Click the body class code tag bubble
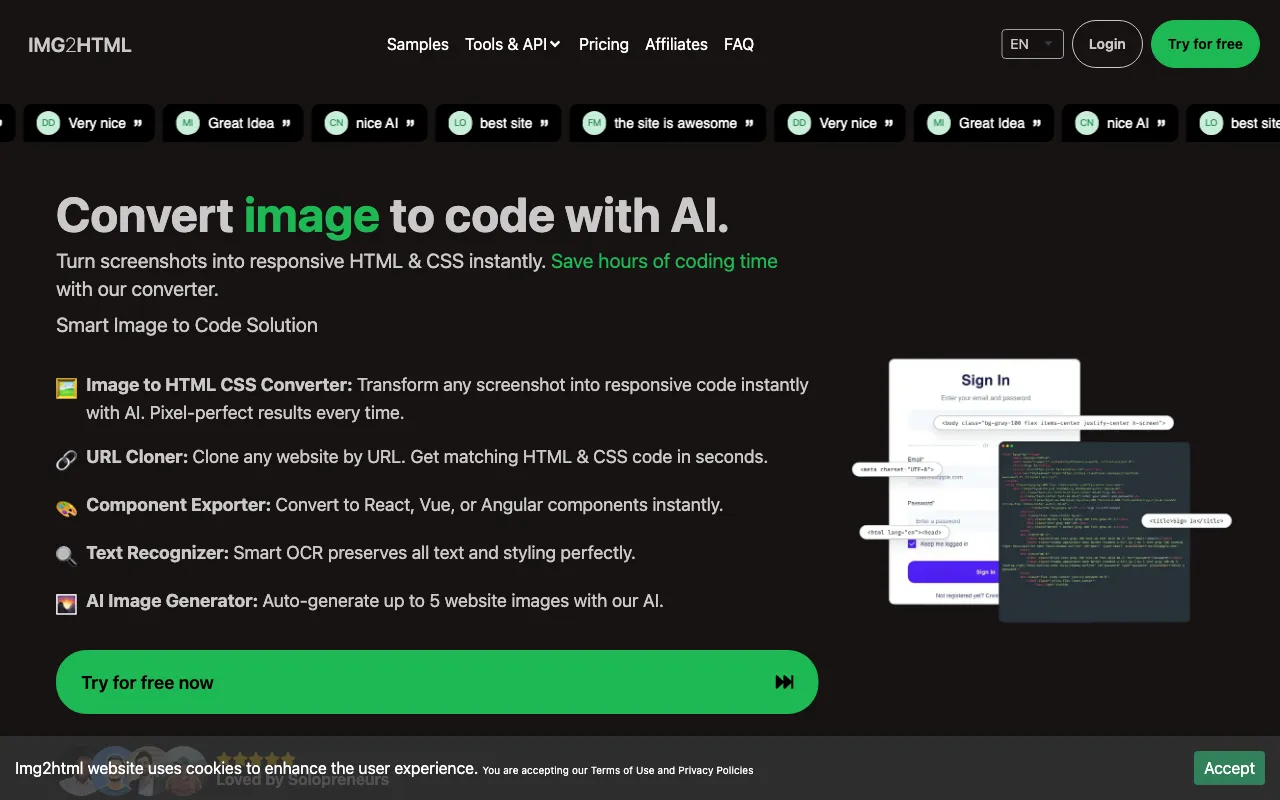This screenshot has height=800, width=1280. point(1053,423)
